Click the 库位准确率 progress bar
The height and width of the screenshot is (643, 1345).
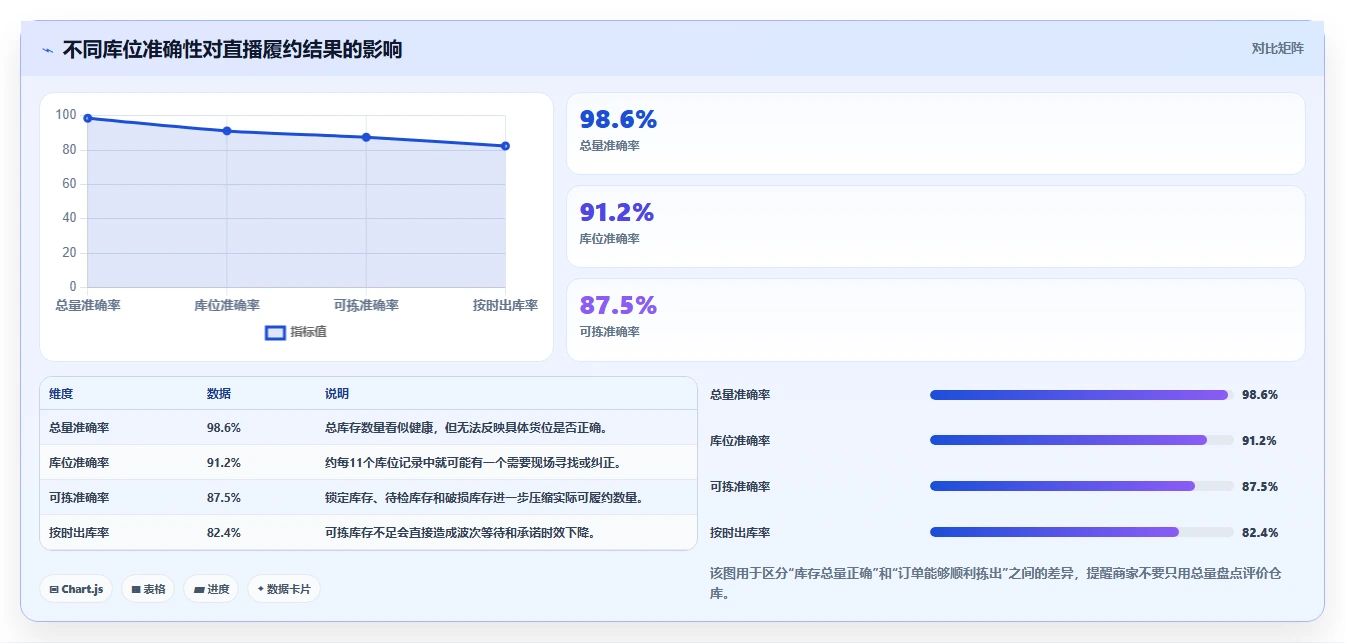coord(1081,441)
